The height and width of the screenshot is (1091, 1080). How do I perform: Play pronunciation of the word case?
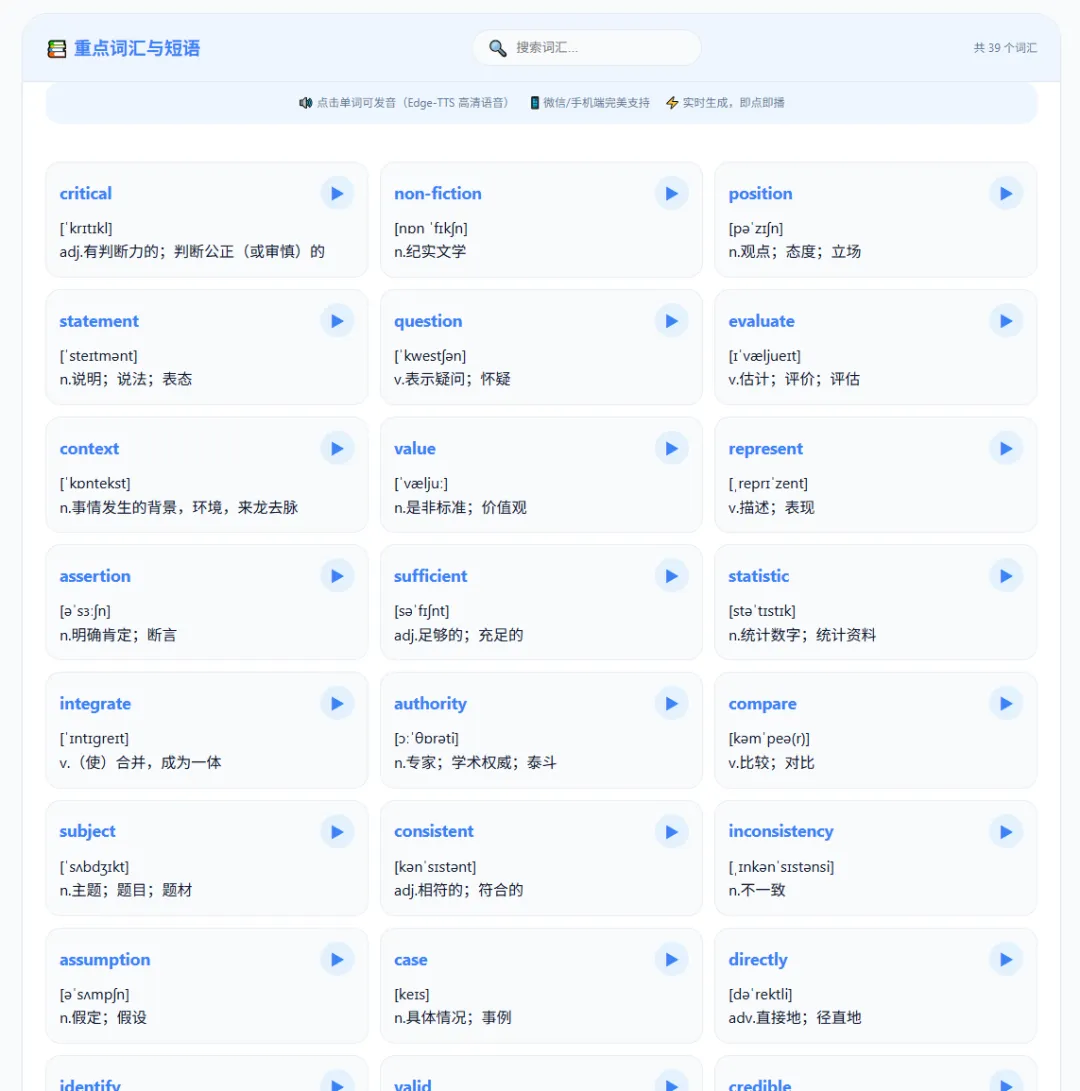pos(672,959)
